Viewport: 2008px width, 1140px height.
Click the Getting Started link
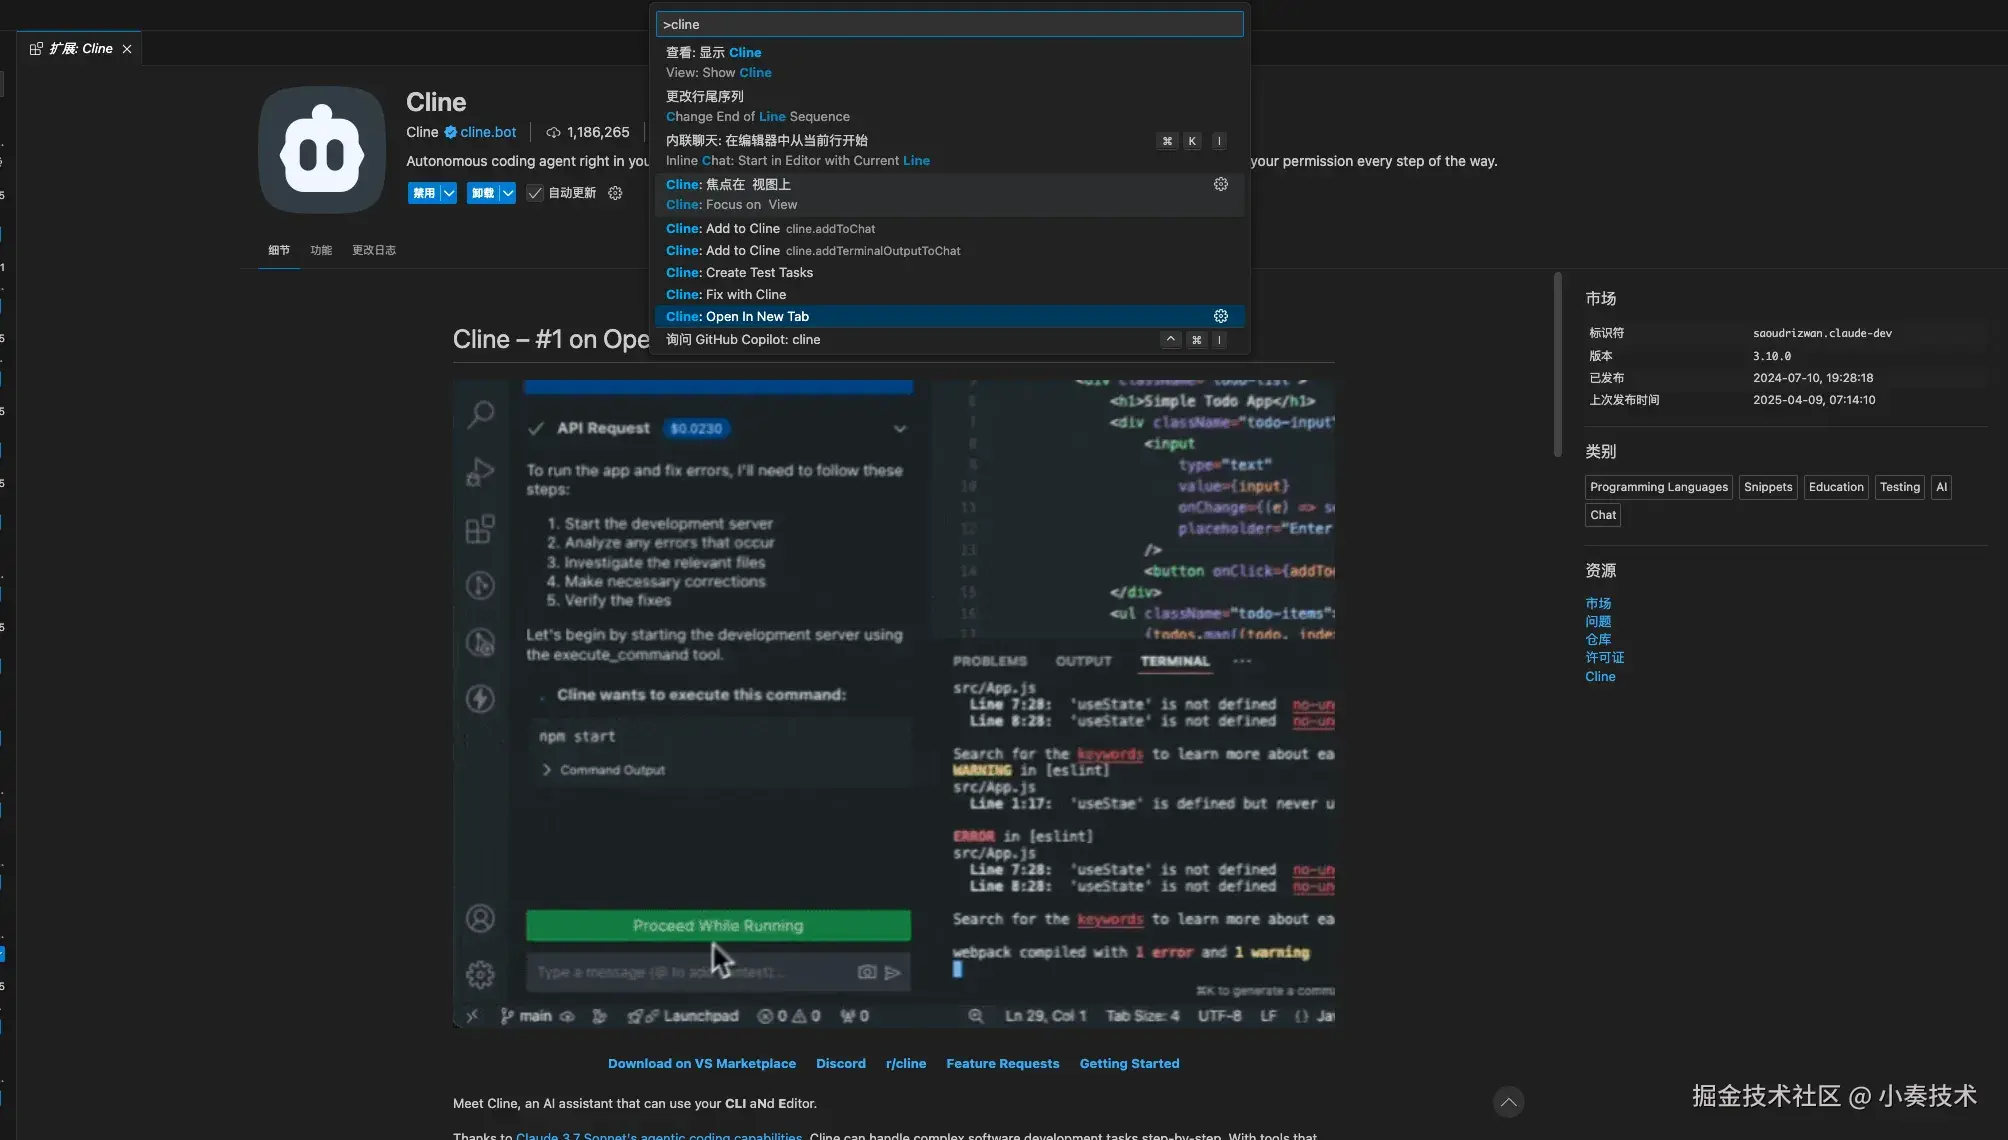(1129, 1063)
